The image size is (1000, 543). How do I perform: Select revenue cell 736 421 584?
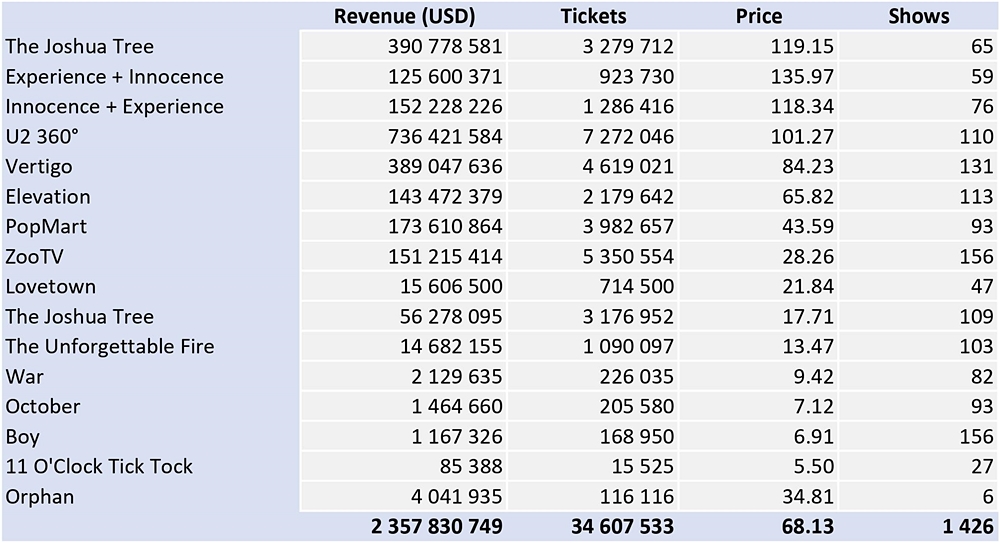403,137
